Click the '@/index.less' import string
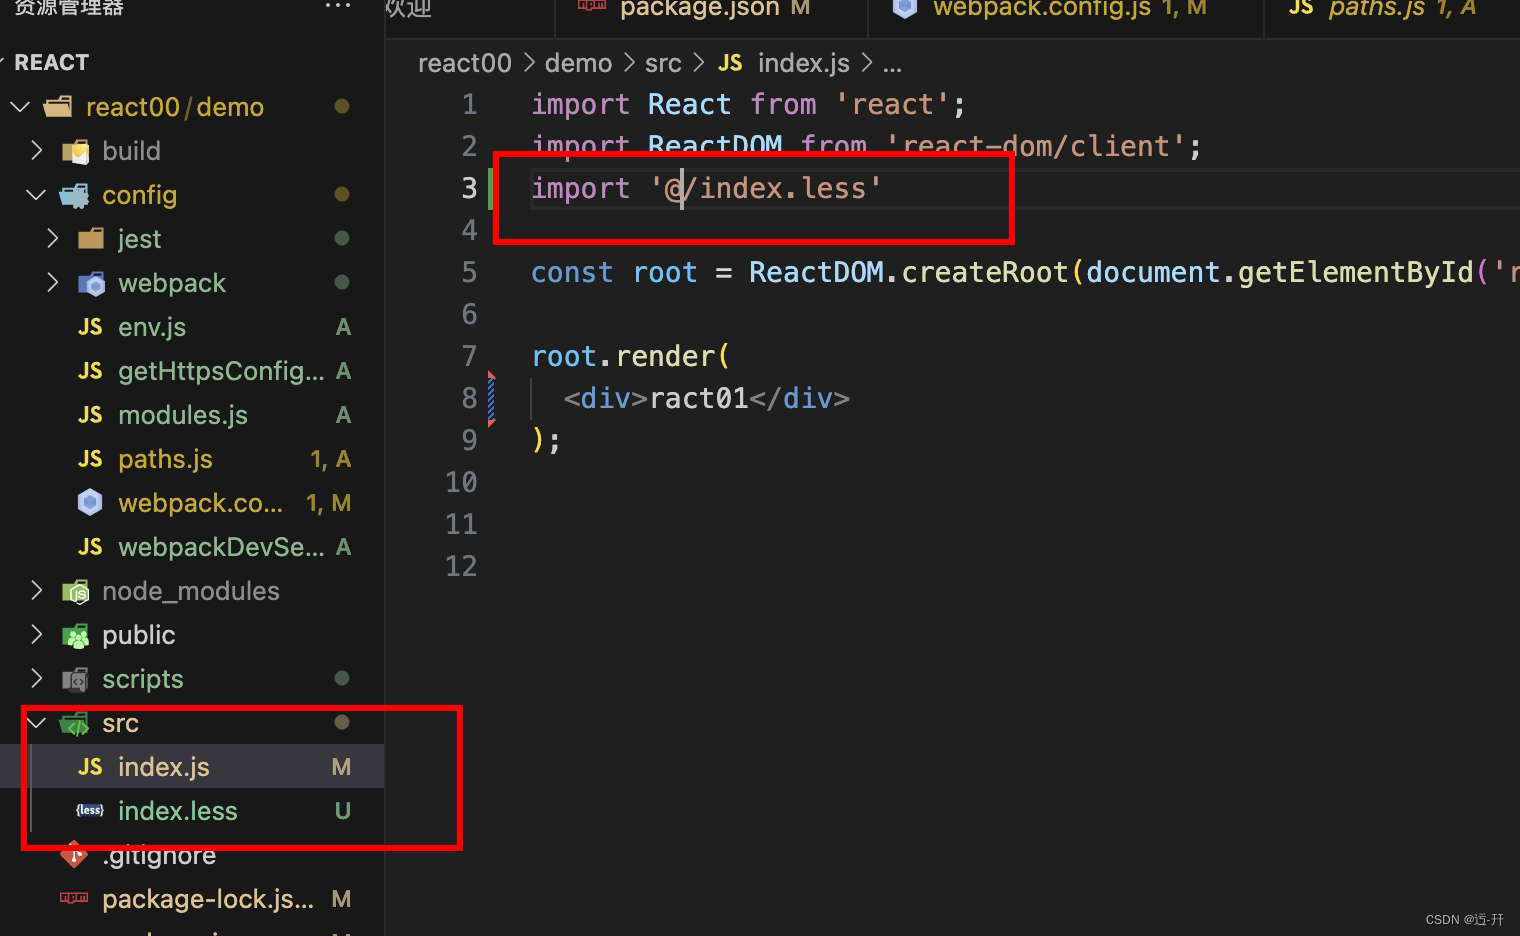 (766, 188)
